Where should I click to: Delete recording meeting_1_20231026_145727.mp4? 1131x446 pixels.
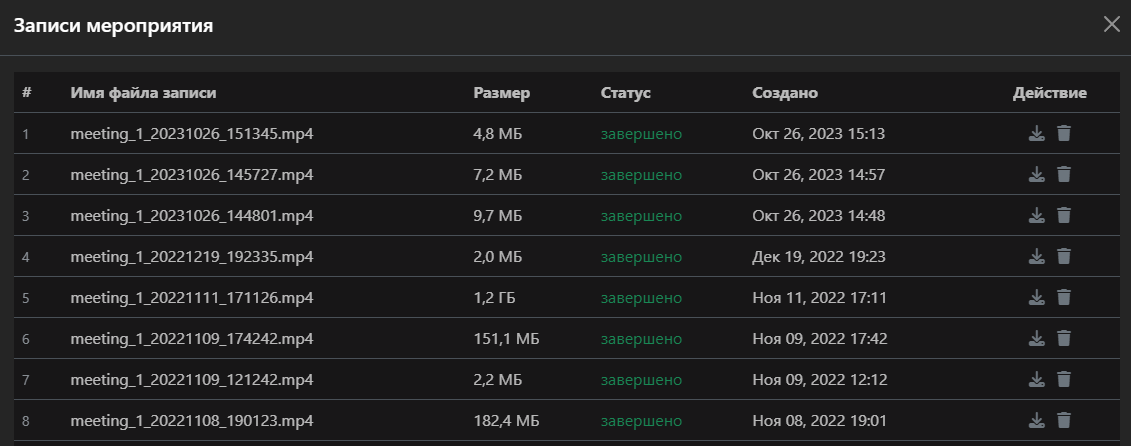click(x=1064, y=174)
